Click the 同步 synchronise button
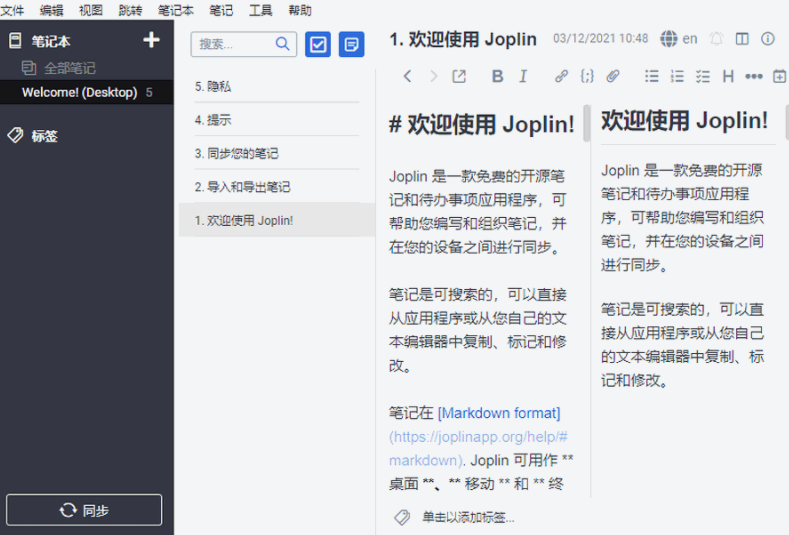Image resolution: width=789 pixels, height=535 pixels. [x=84, y=510]
